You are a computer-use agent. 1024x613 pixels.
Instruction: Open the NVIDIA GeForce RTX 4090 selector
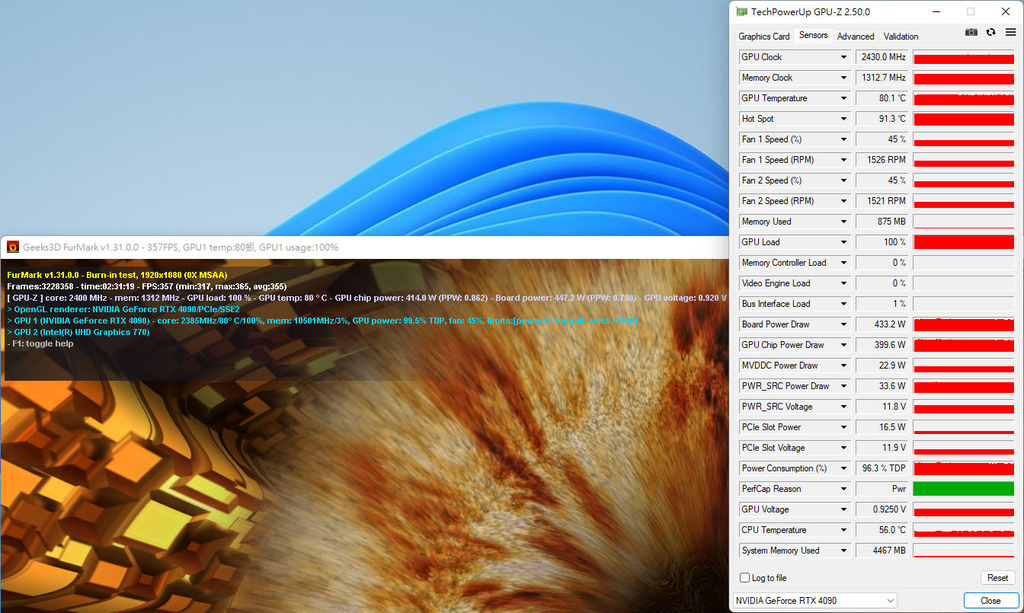click(815, 601)
